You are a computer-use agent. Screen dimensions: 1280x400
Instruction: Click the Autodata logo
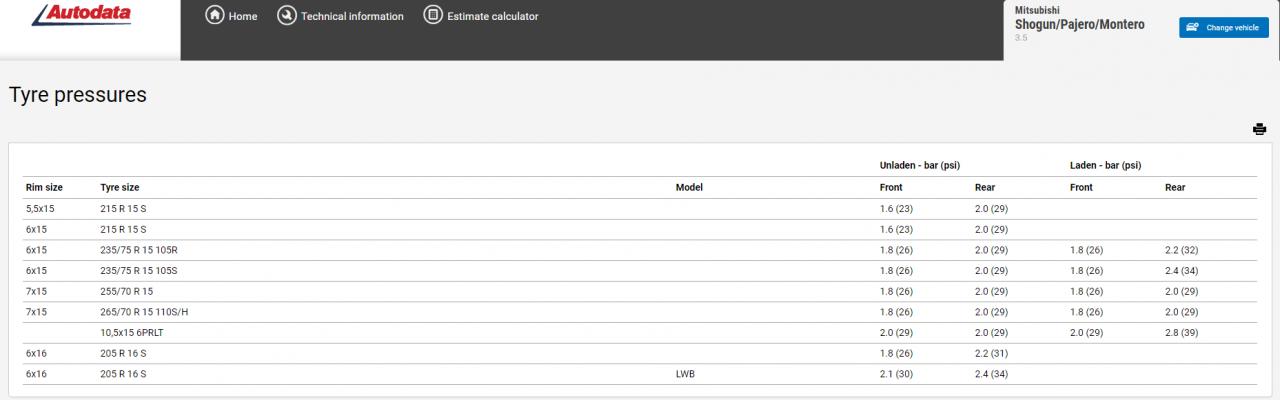[82, 15]
